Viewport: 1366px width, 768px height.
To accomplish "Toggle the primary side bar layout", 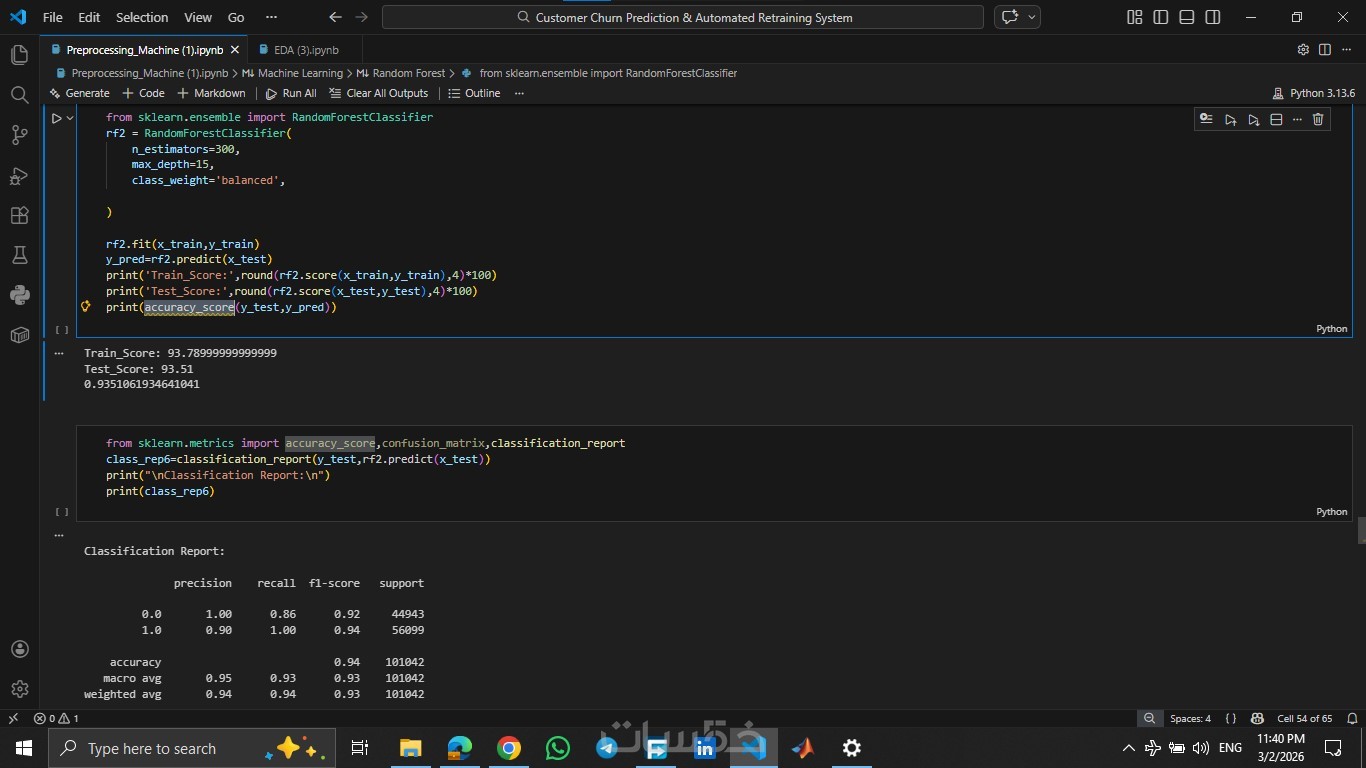I will [x=1160, y=17].
